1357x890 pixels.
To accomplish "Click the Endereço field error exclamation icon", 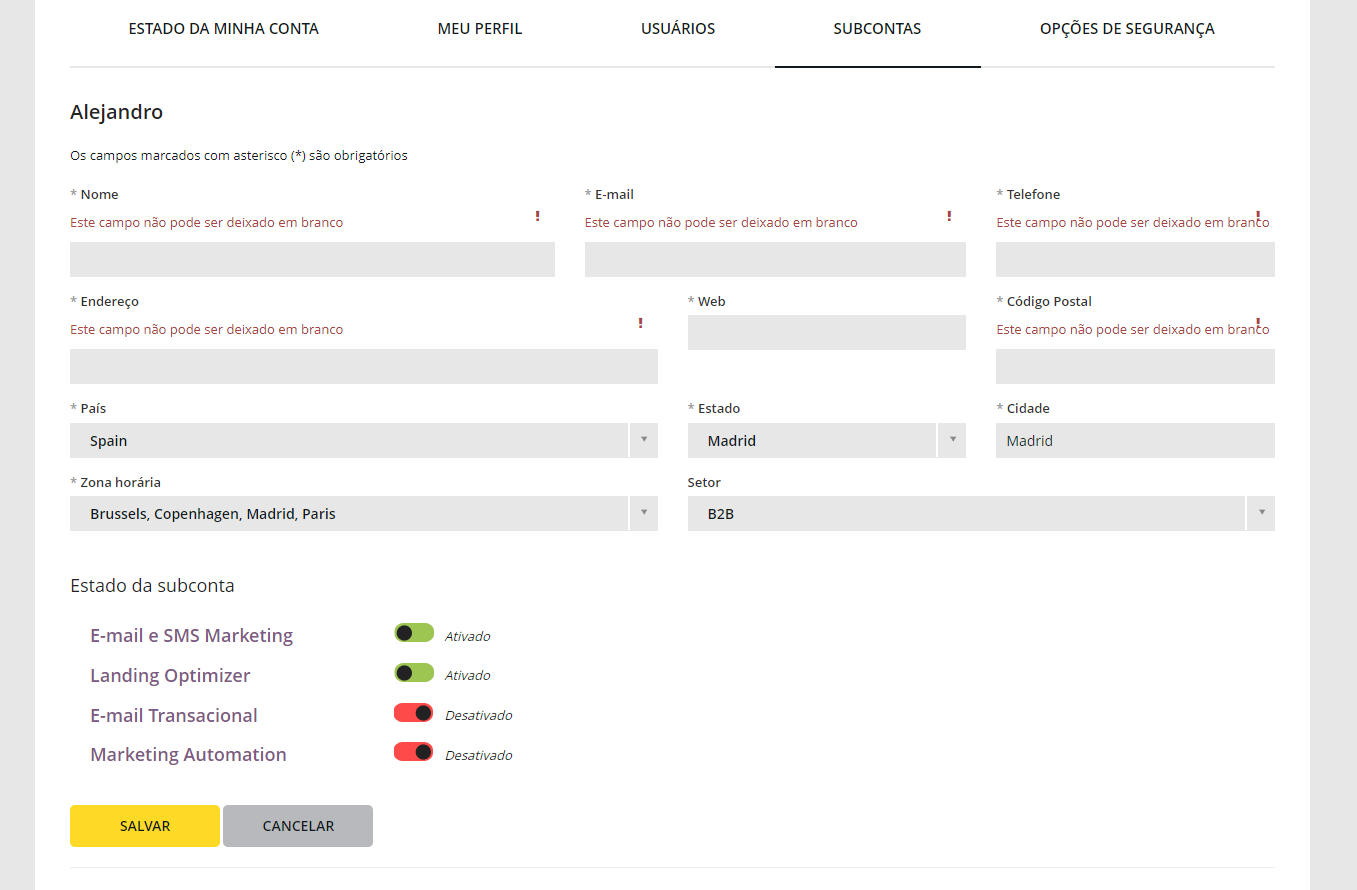I will [x=640, y=323].
